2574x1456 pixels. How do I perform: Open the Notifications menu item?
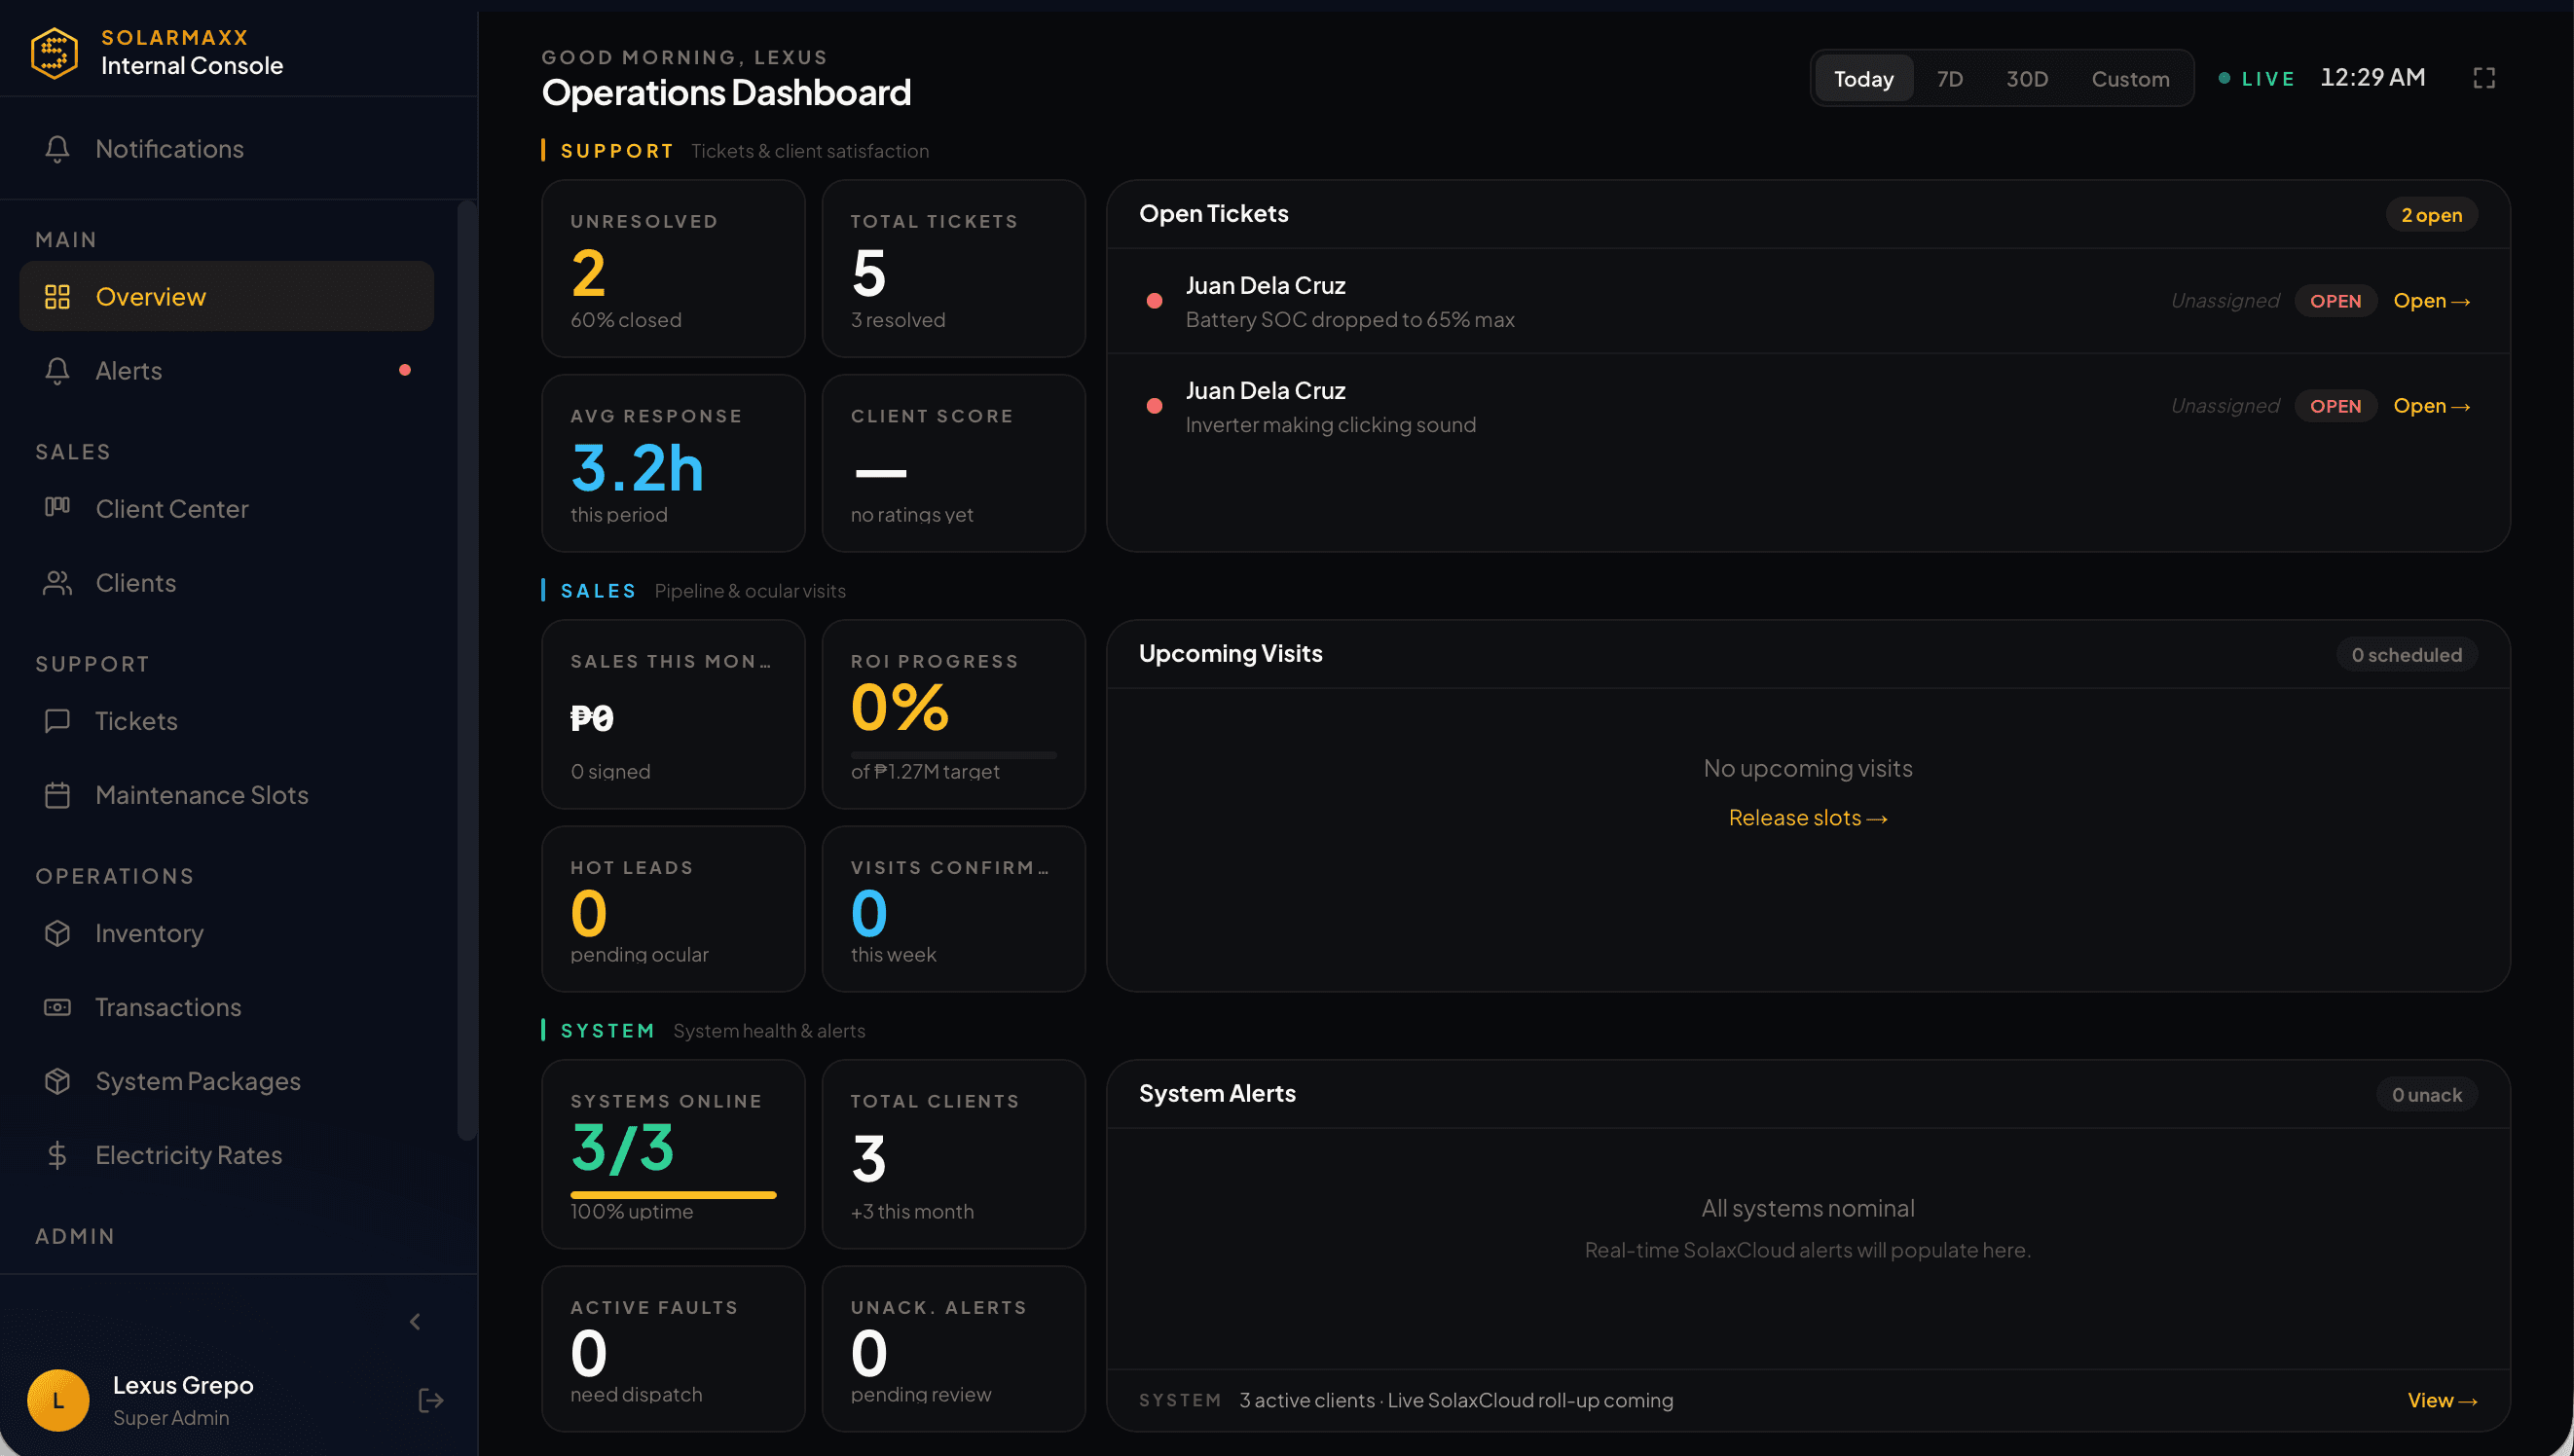227,149
